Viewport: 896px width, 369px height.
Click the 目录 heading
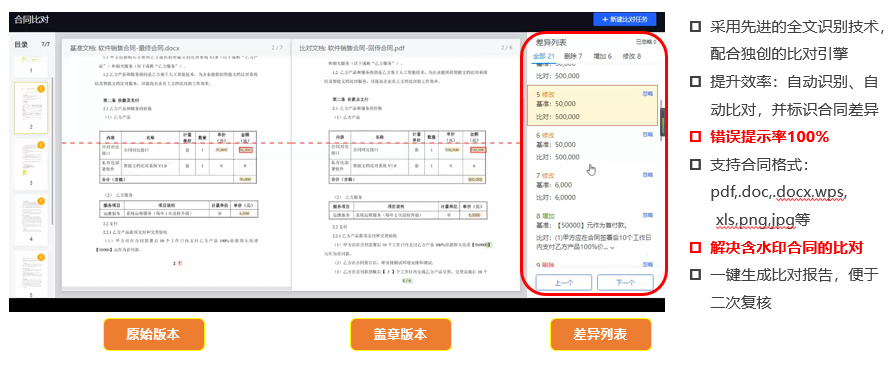point(21,44)
